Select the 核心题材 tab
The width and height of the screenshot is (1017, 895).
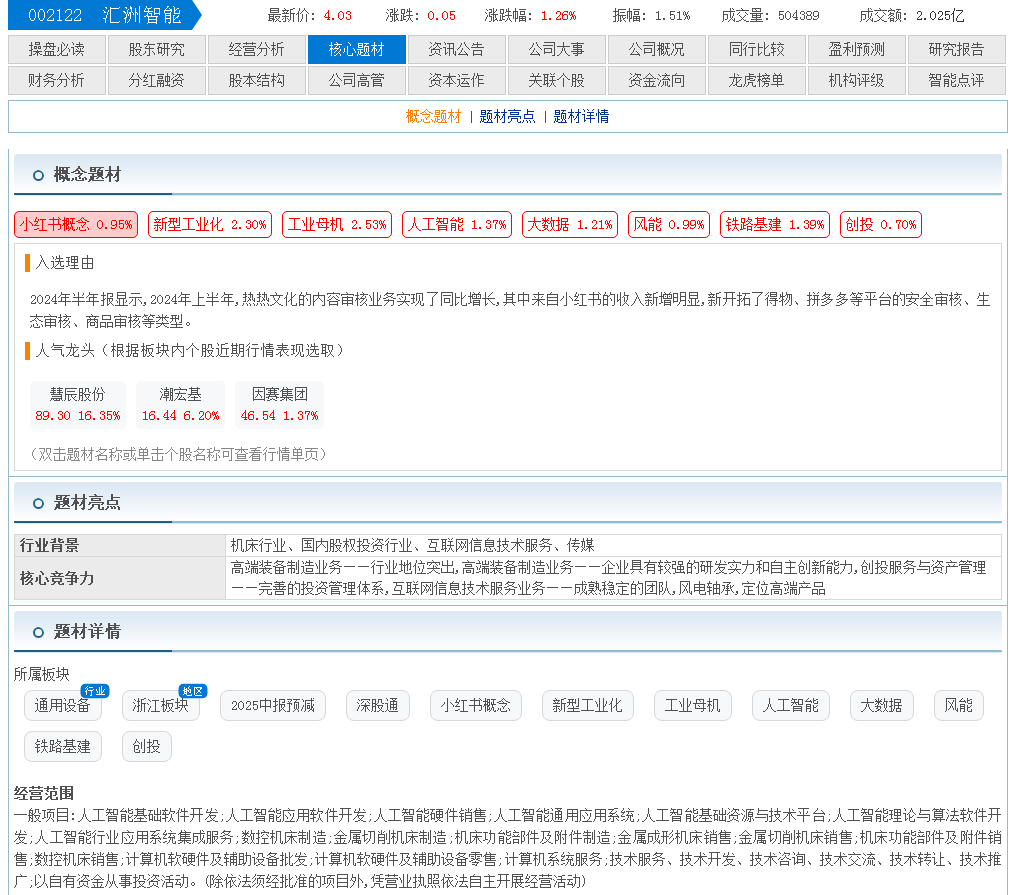(x=357, y=50)
